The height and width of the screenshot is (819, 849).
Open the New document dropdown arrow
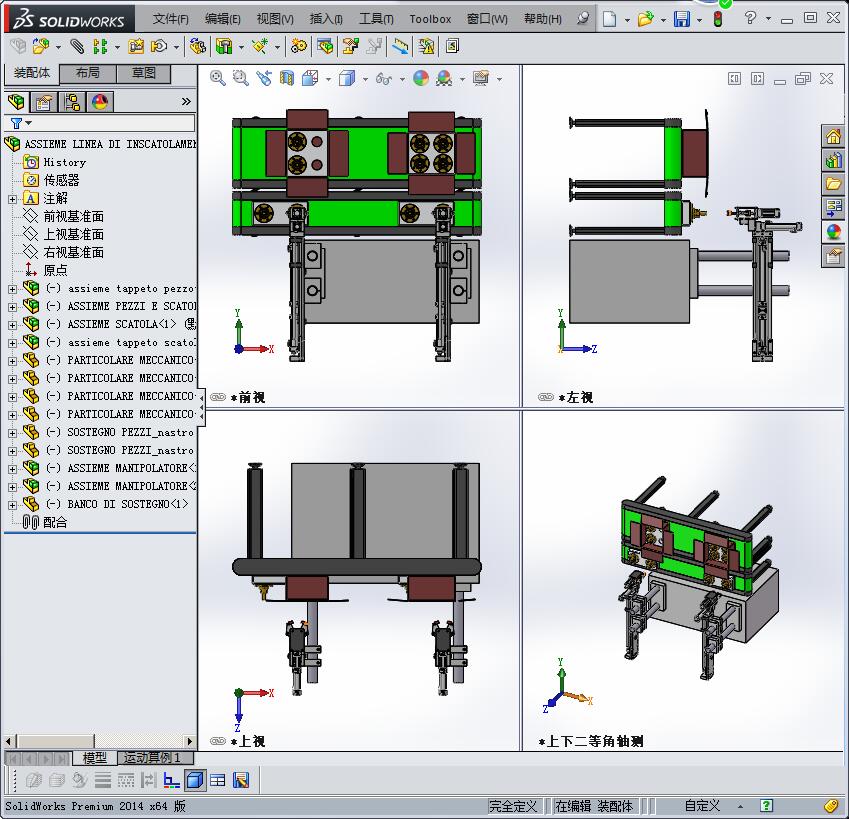point(627,20)
